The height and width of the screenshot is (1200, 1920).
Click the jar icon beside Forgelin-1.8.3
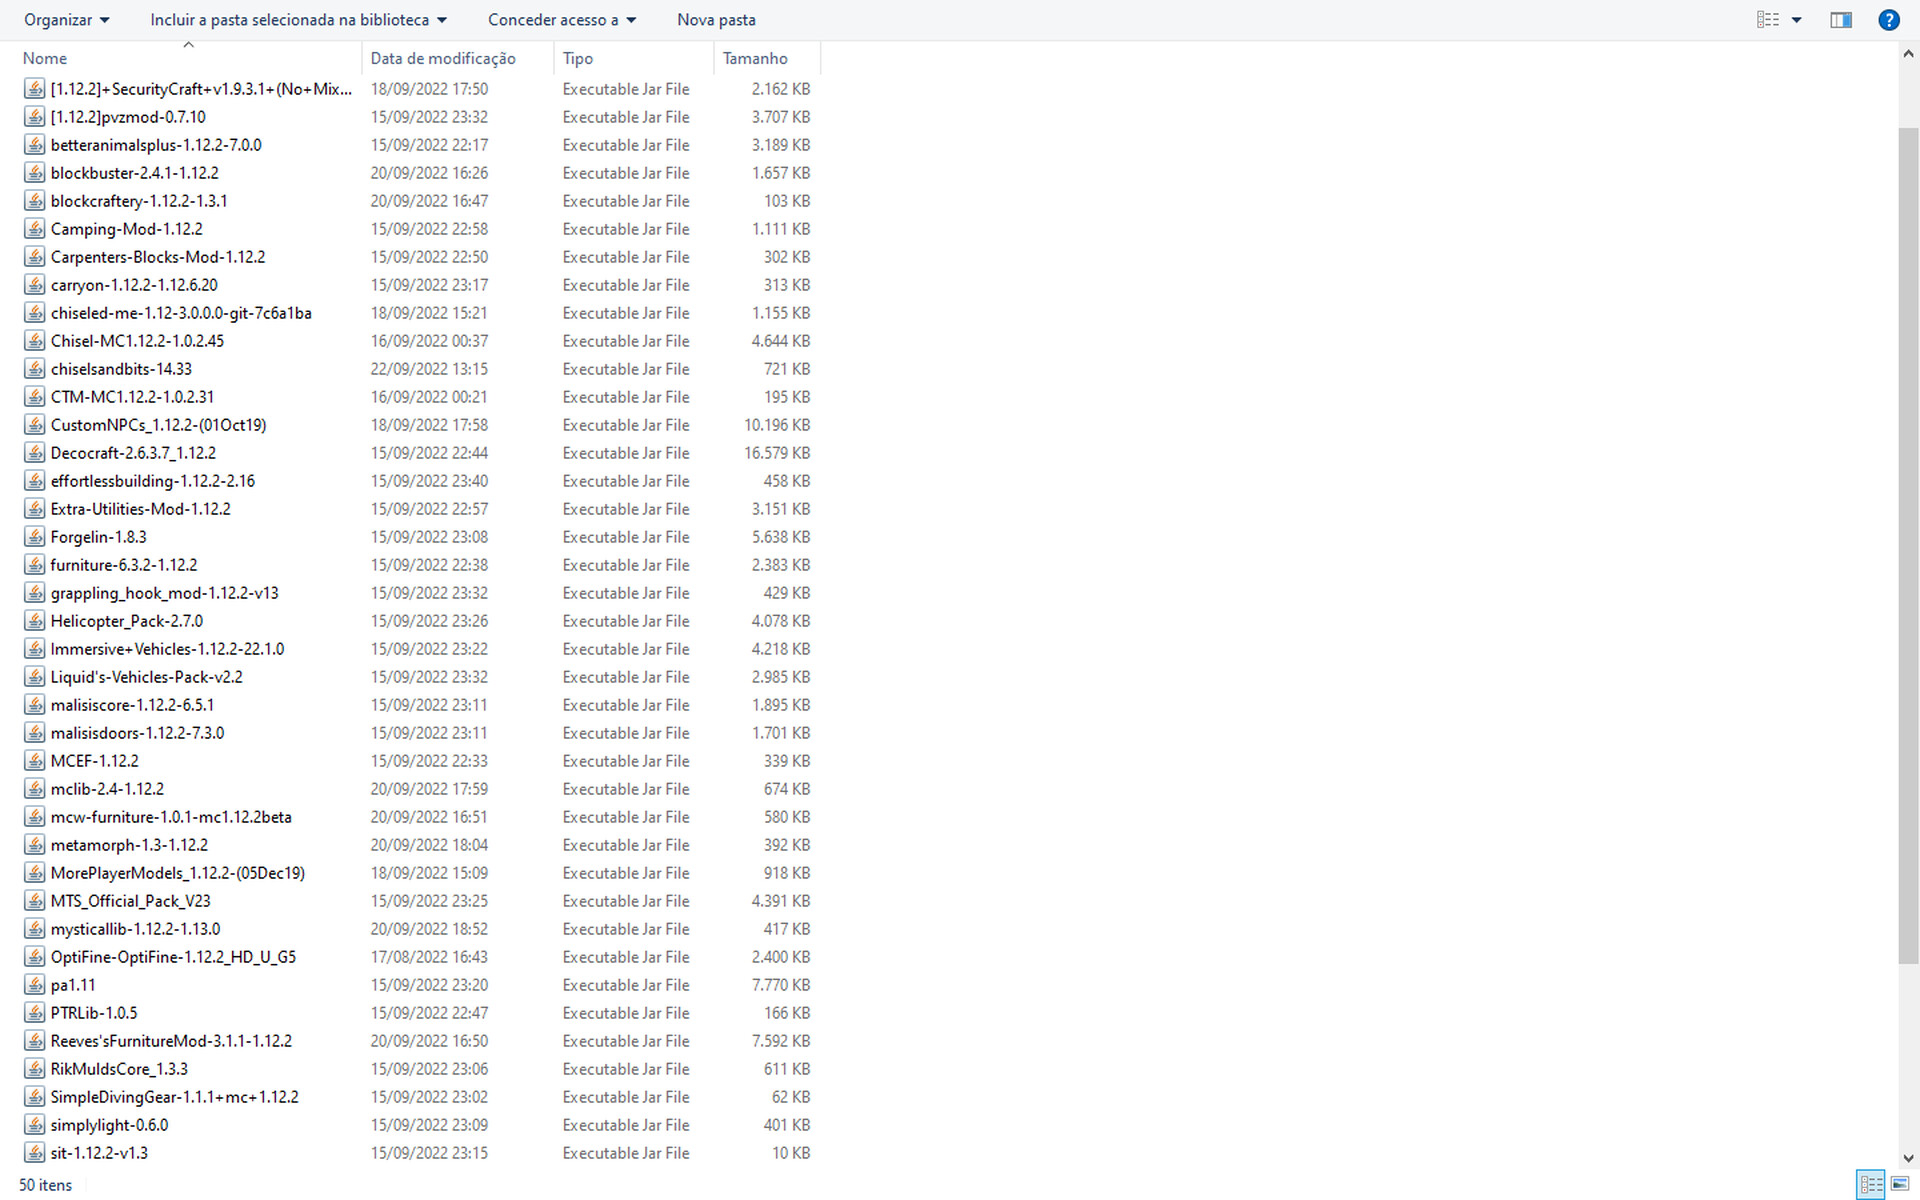point(35,537)
